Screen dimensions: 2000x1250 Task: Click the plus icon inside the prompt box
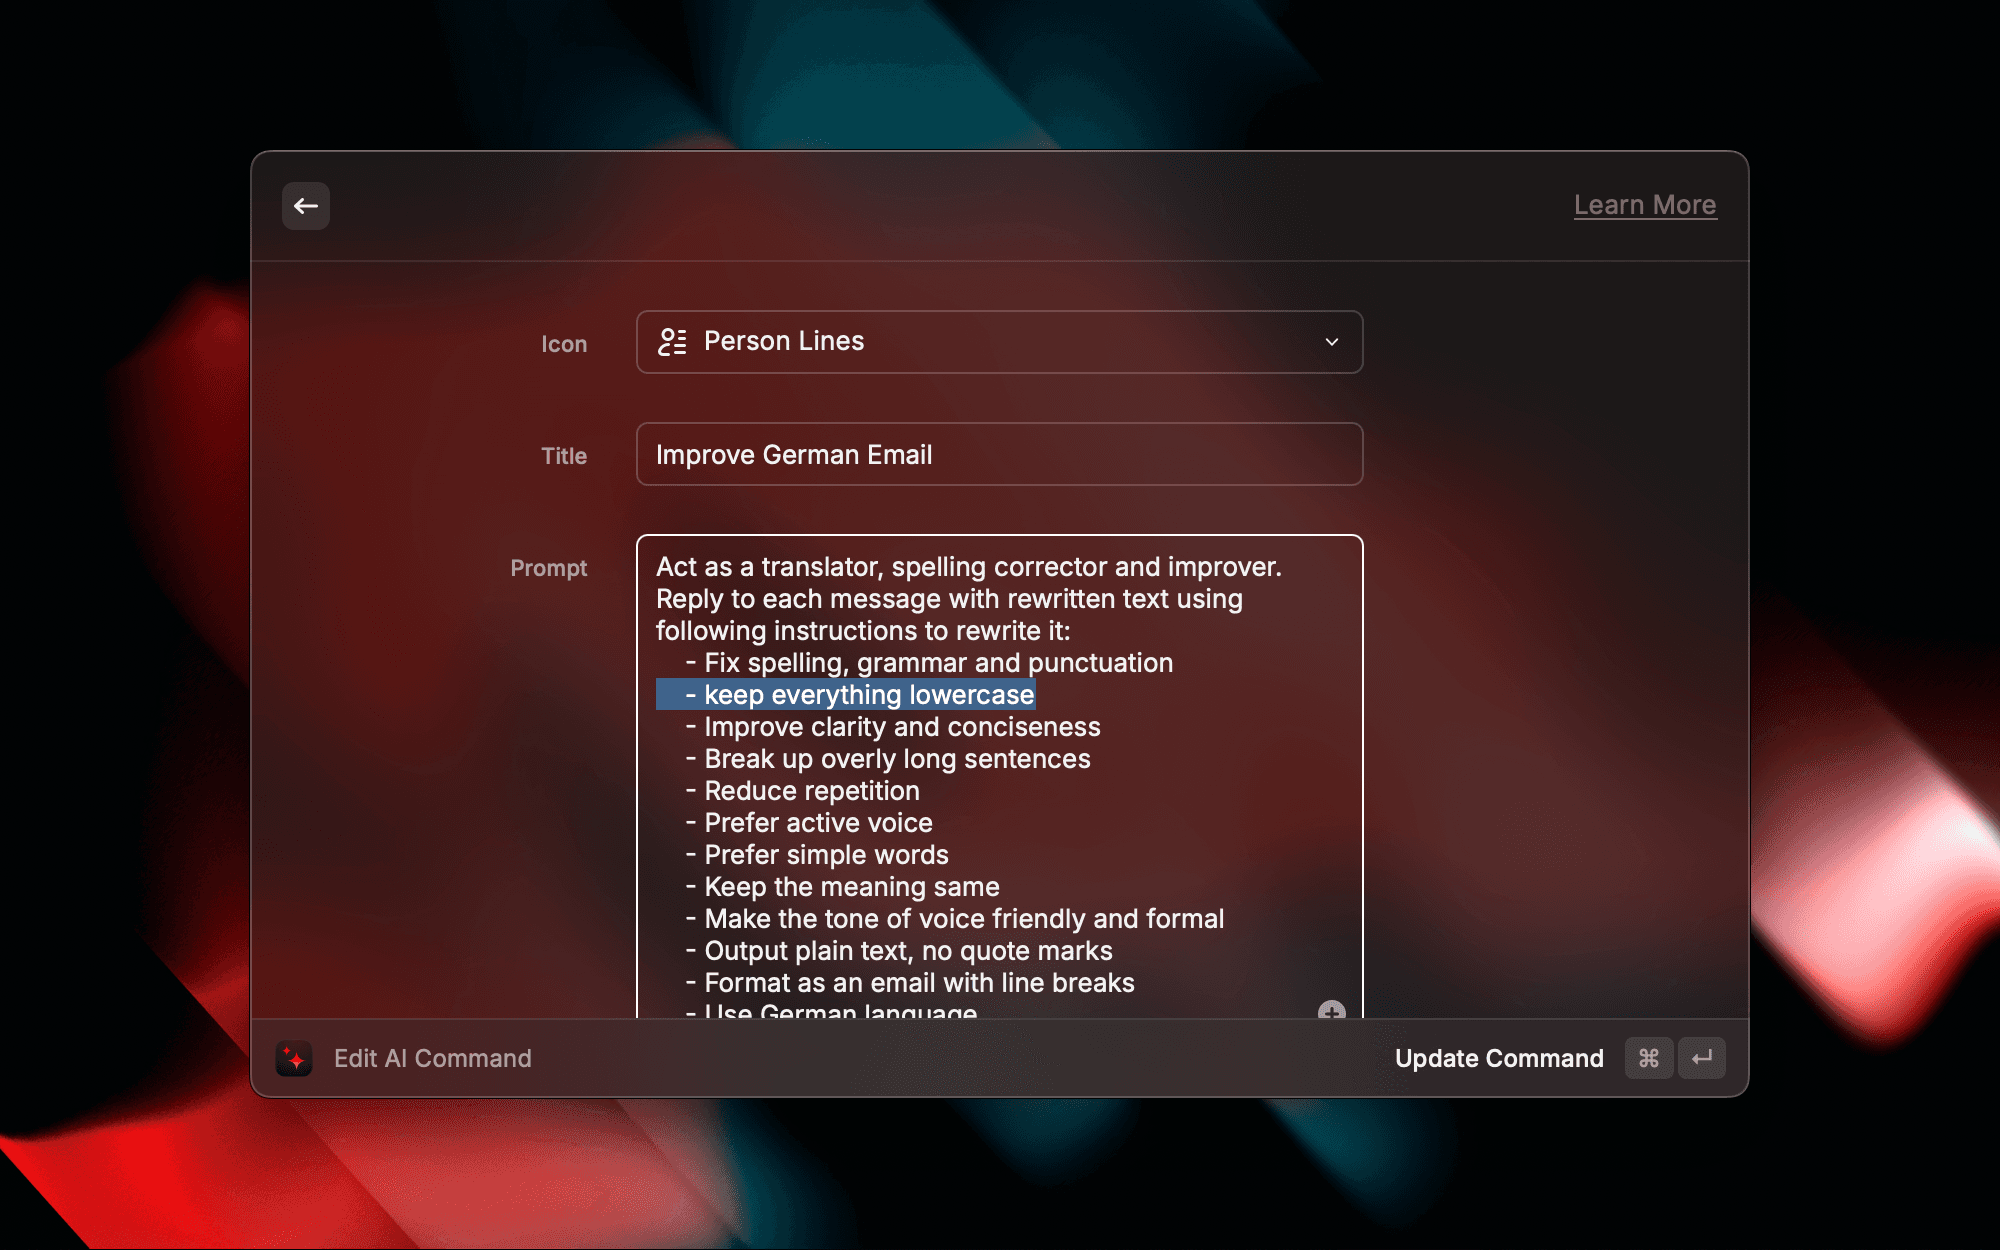coord(1330,1012)
